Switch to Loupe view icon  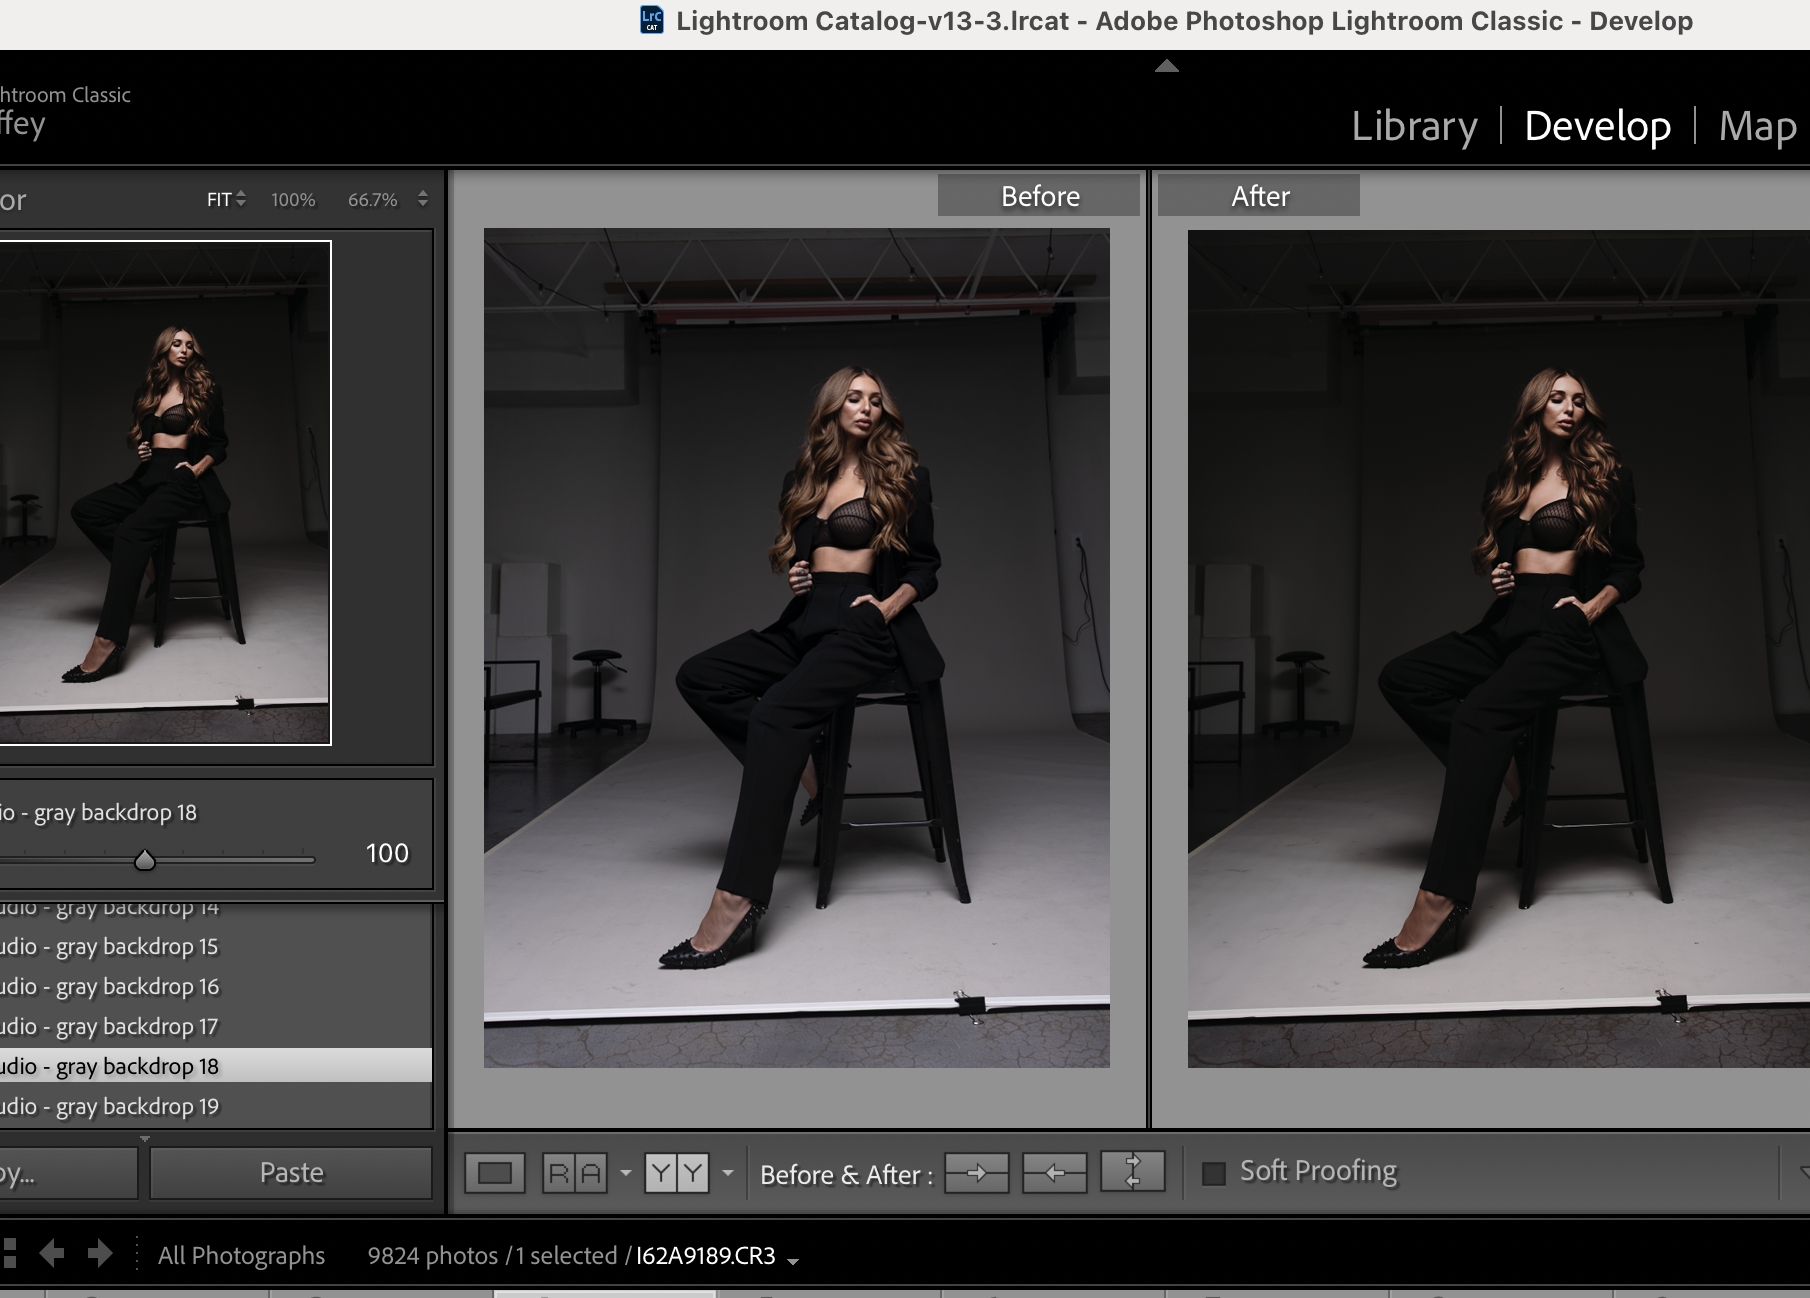pyautogui.click(x=495, y=1173)
